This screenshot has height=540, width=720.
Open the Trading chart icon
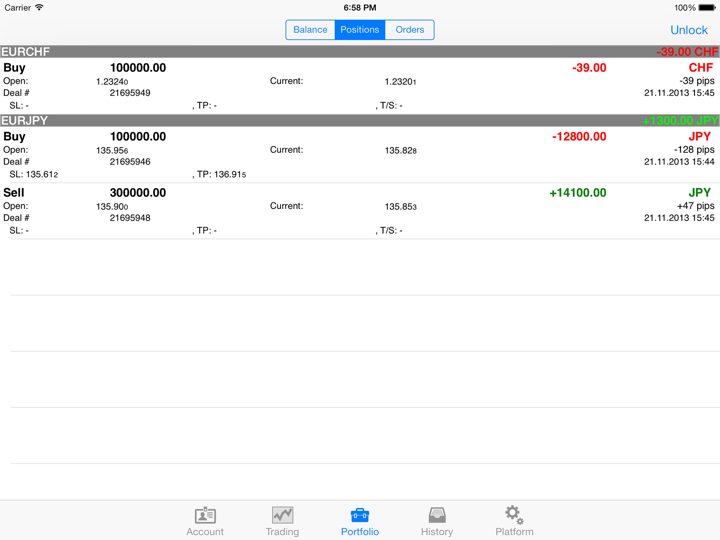point(282,515)
